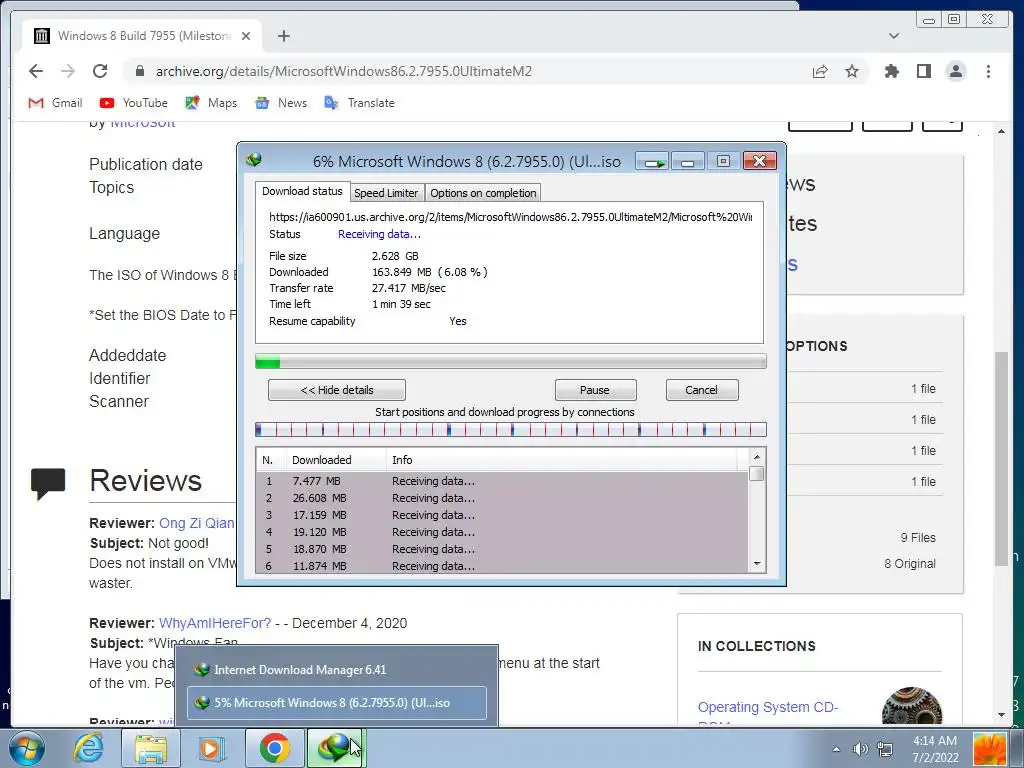Click the Info column header

562,460
